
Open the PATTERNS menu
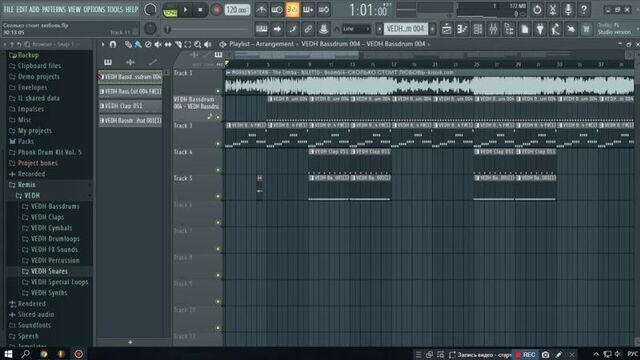[53, 9]
